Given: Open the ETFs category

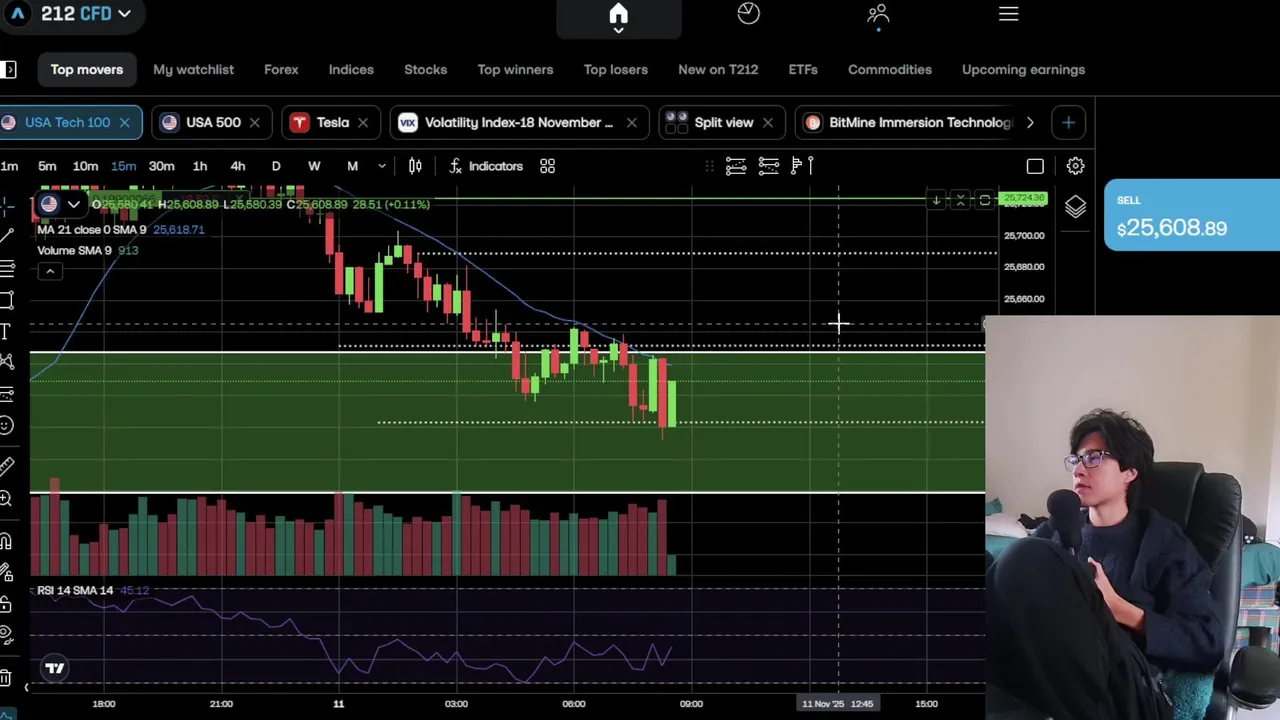Looking at the screenshot, I should click(x=803, y=70).
